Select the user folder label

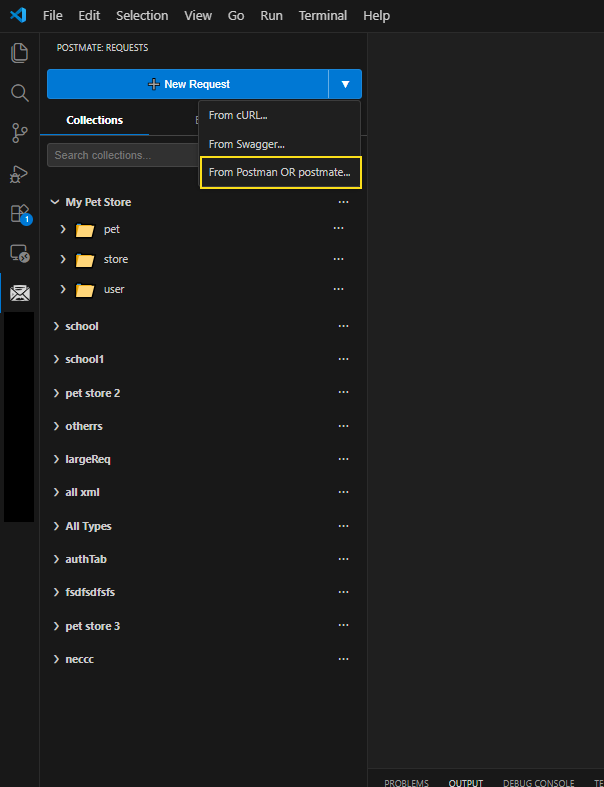(114, 289)
